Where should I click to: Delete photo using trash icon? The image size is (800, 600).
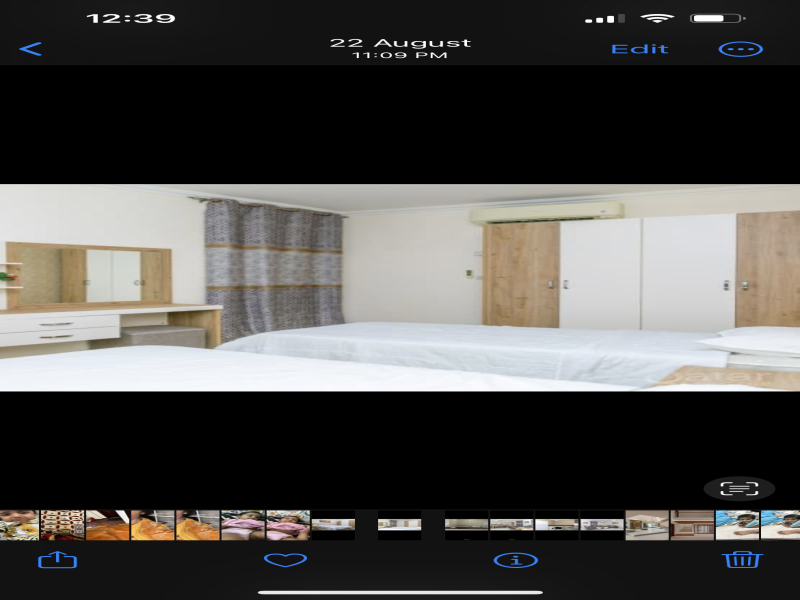[x=742, y=560]
